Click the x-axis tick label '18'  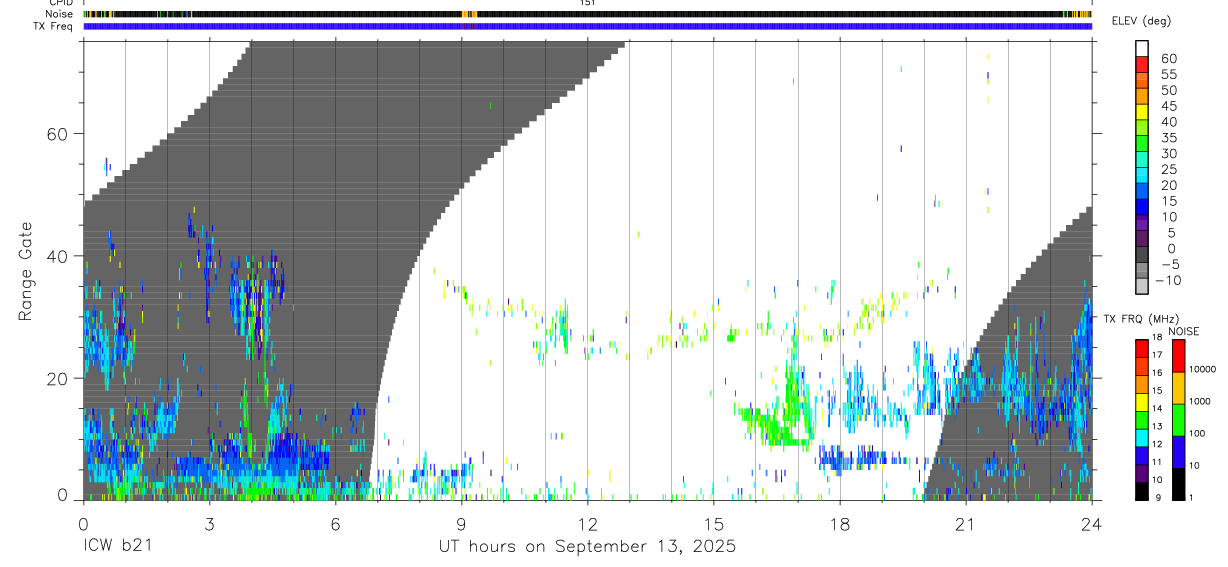[x=839, y=524]
